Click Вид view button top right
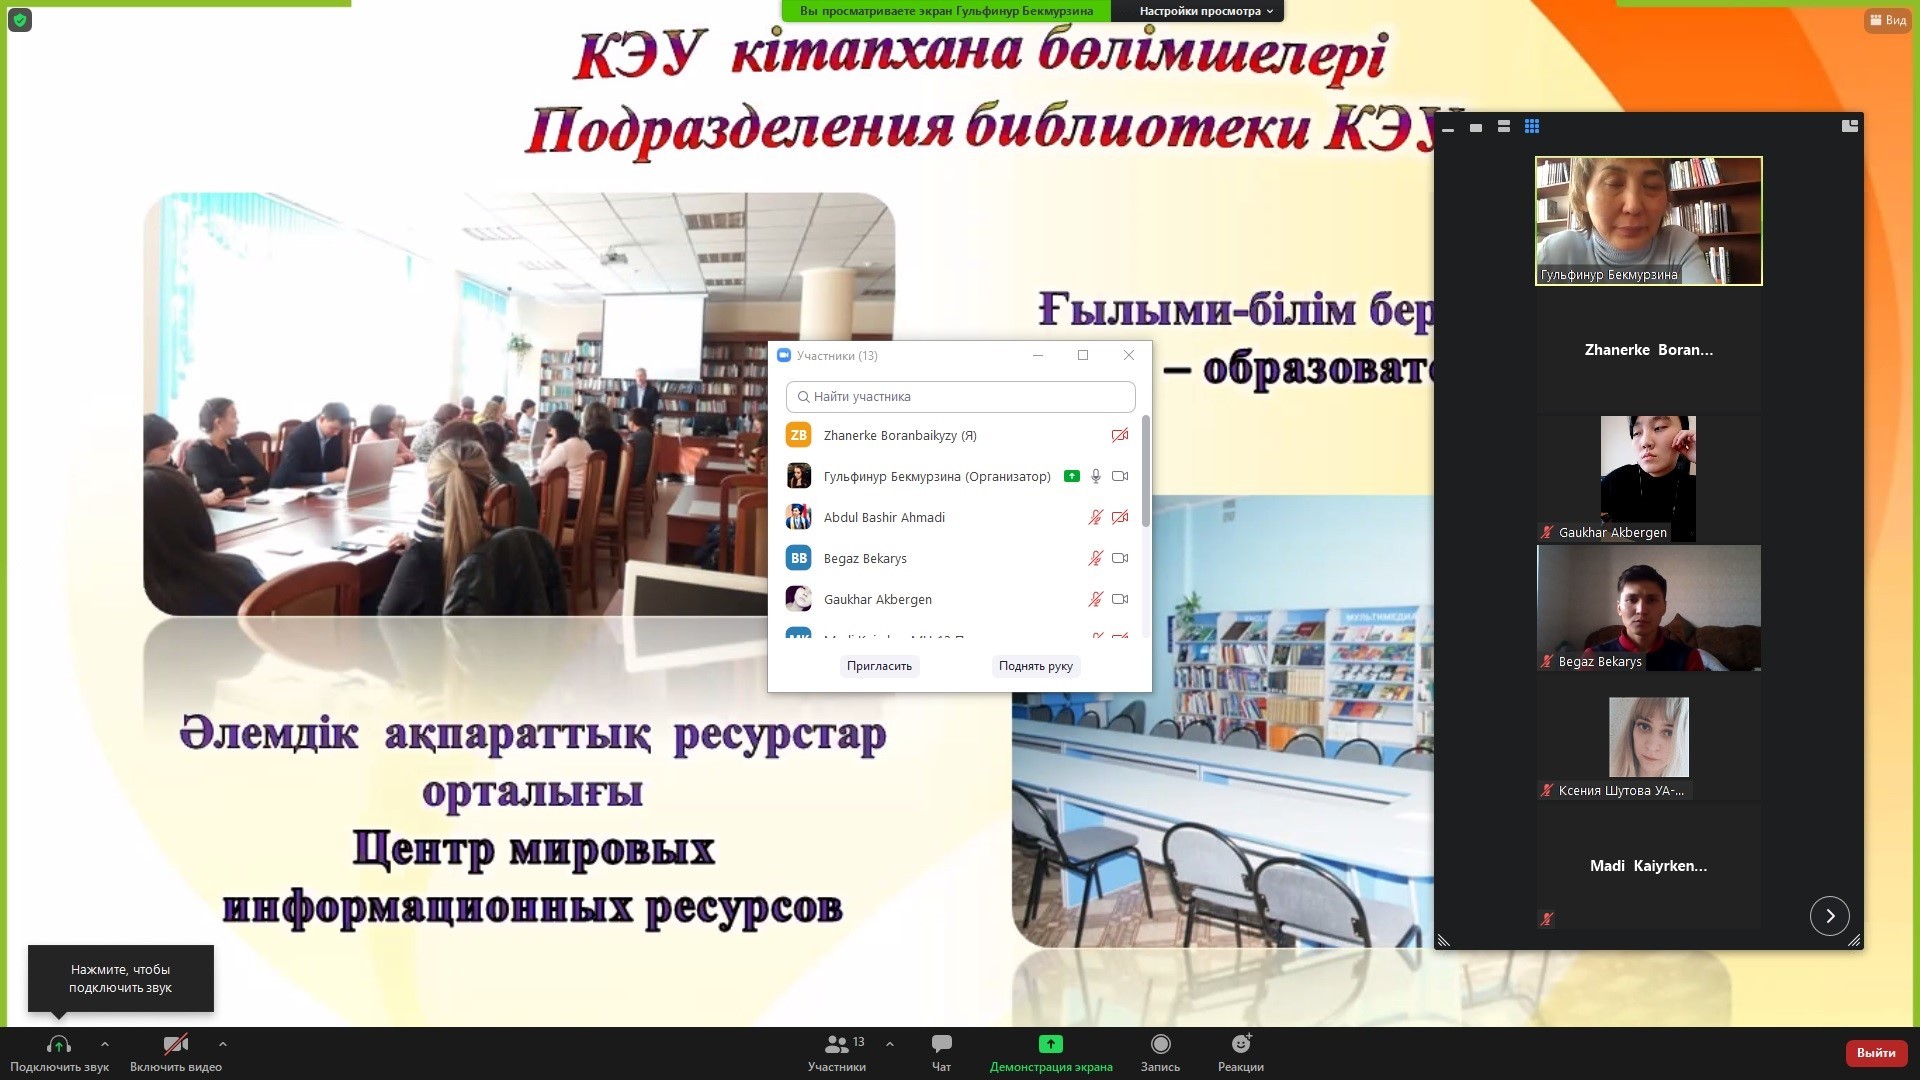This screenshot has width=1920, height=1080. point(1887,20)
